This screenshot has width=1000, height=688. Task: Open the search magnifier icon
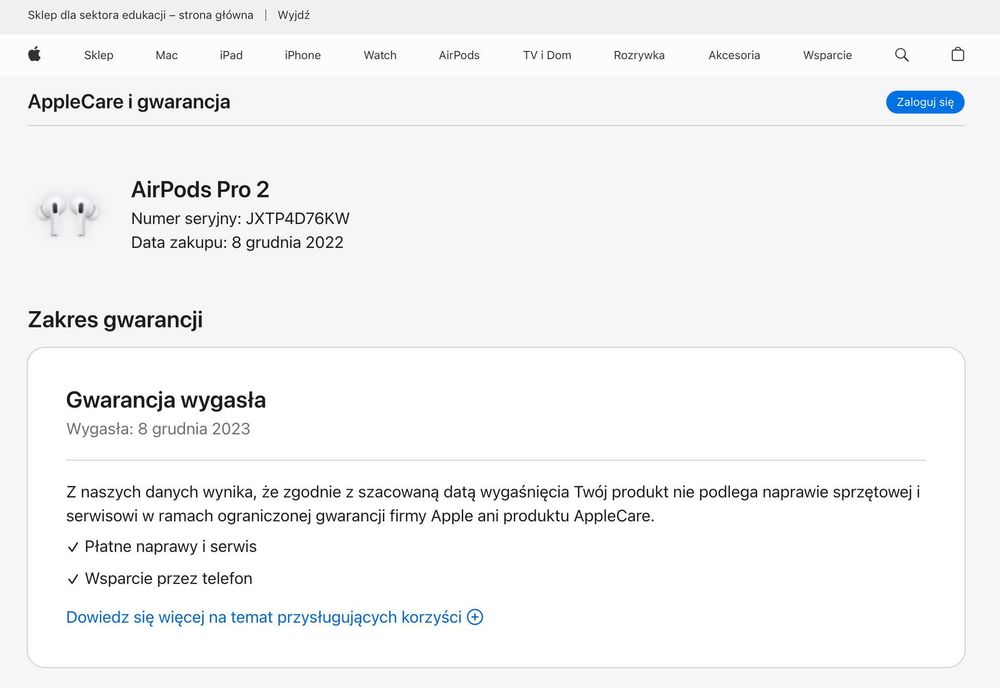click(902, 55)
